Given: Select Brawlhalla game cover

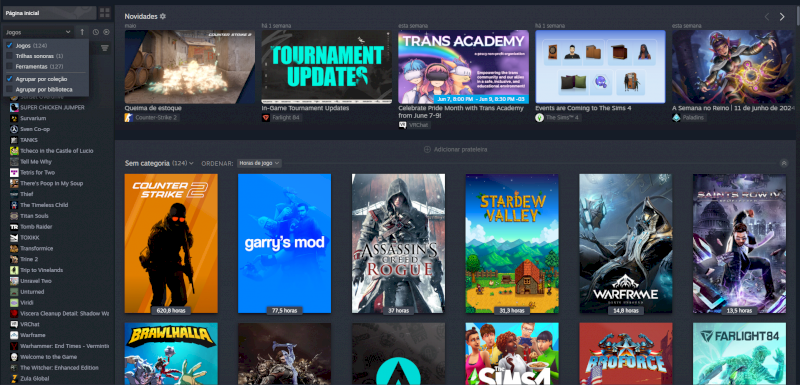Looking at the screenshot, I should coord(171,353).
